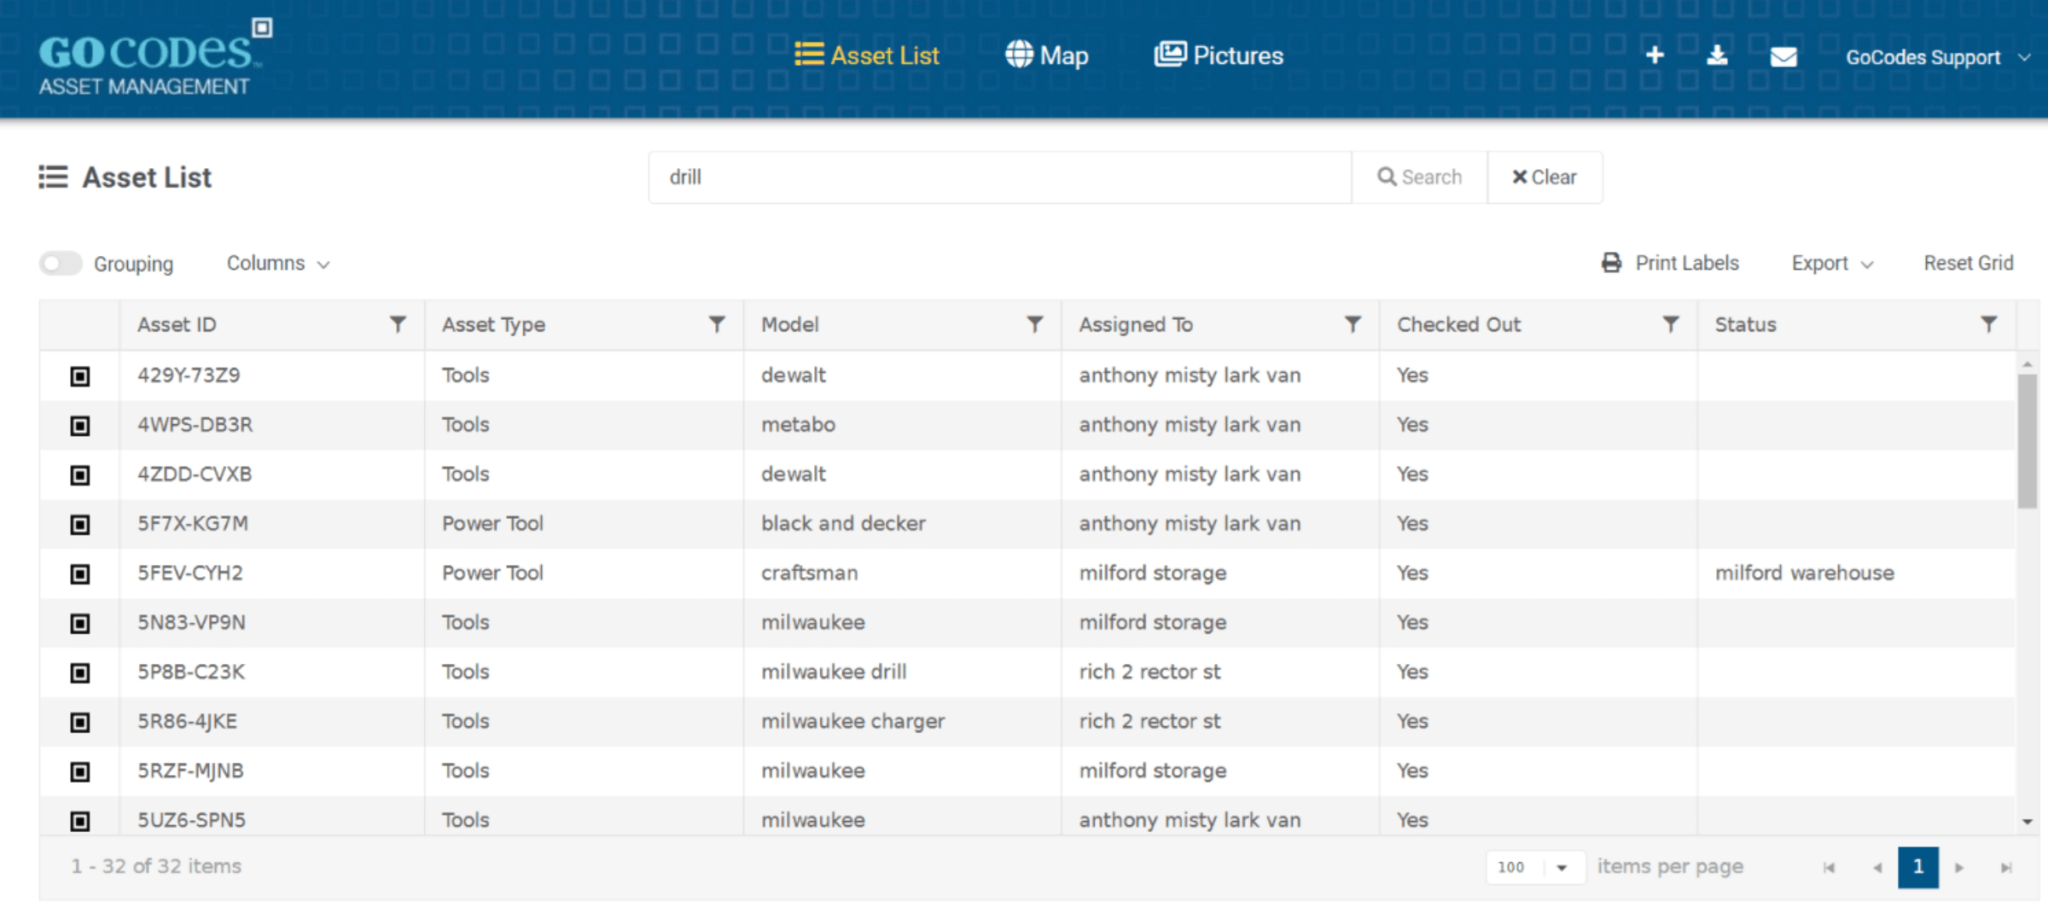Click the QR icon for asset 429Y-73Z9
Screen dimensions: 2048x908
(79, 375)
